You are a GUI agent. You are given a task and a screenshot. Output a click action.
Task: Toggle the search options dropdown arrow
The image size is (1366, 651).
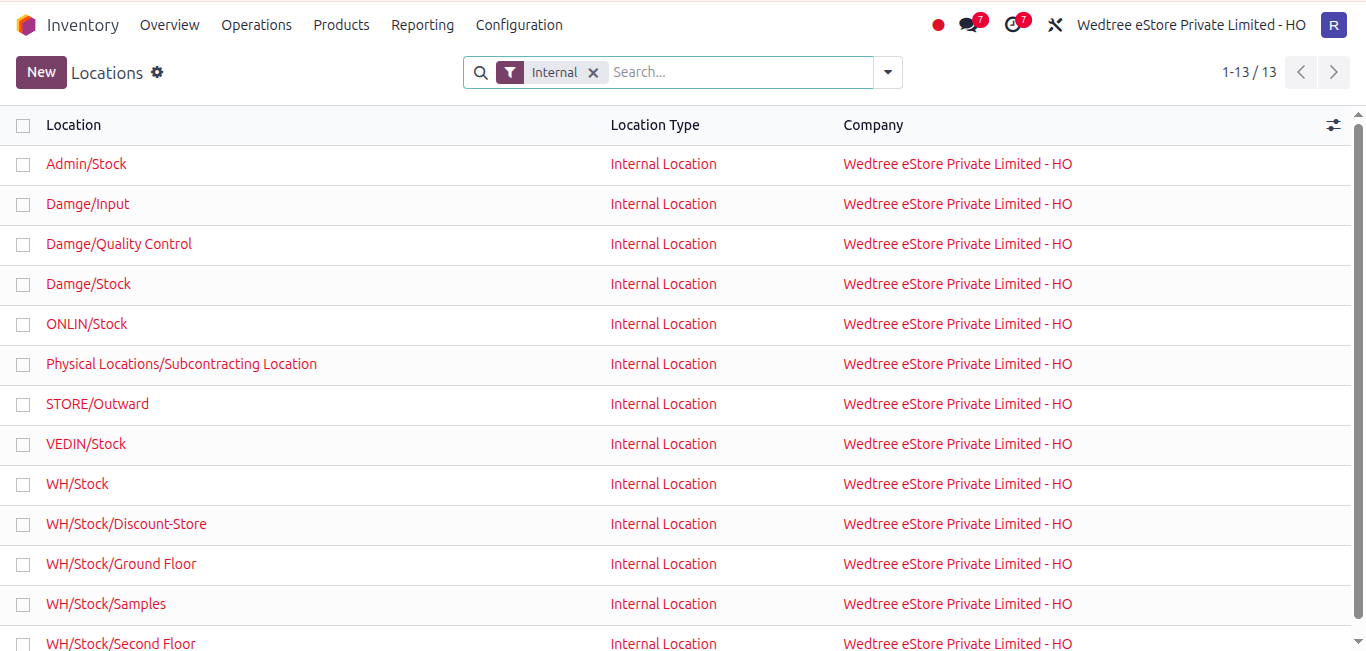[x=888, y=72]
